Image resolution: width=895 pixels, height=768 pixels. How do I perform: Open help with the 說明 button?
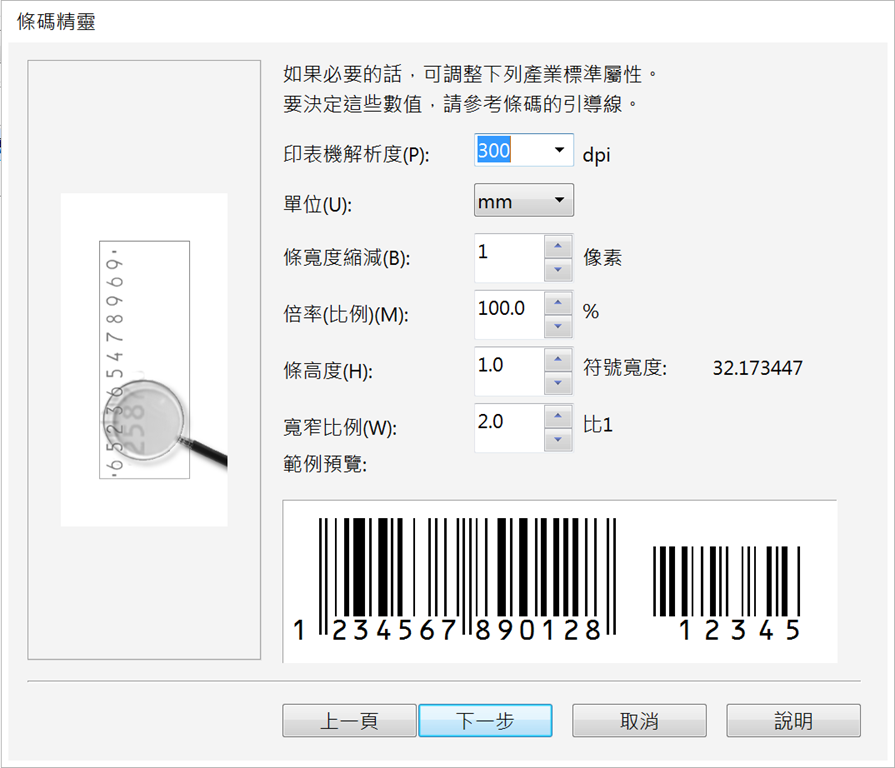(793, 721)
